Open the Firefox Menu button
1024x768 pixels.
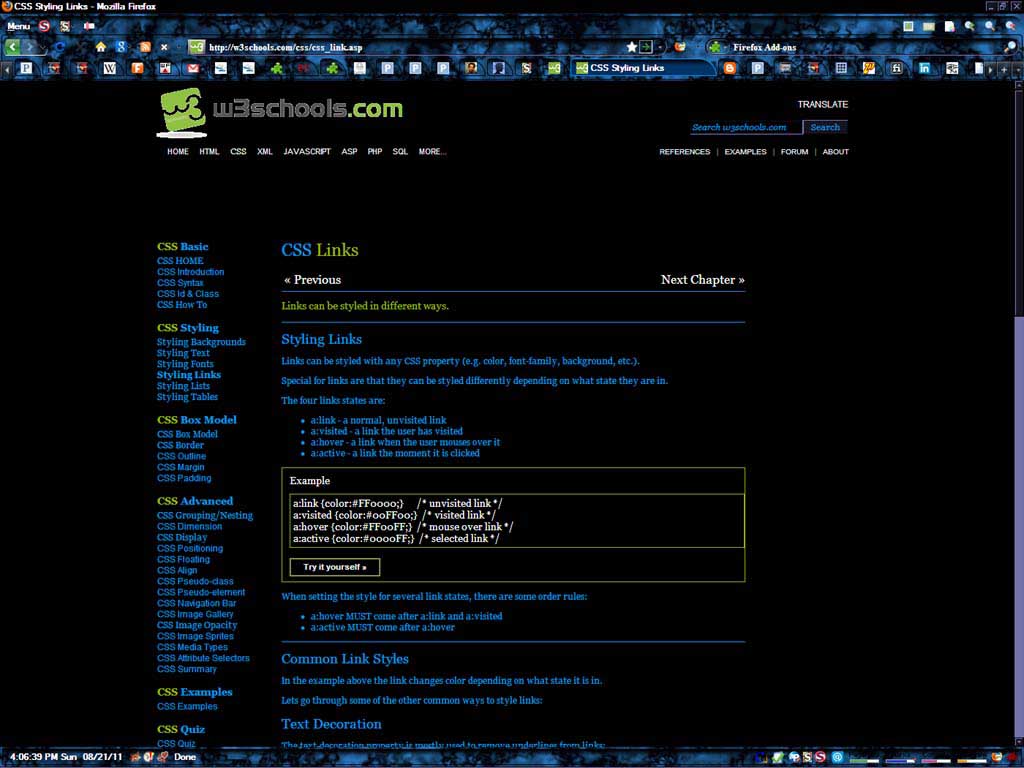18,26
